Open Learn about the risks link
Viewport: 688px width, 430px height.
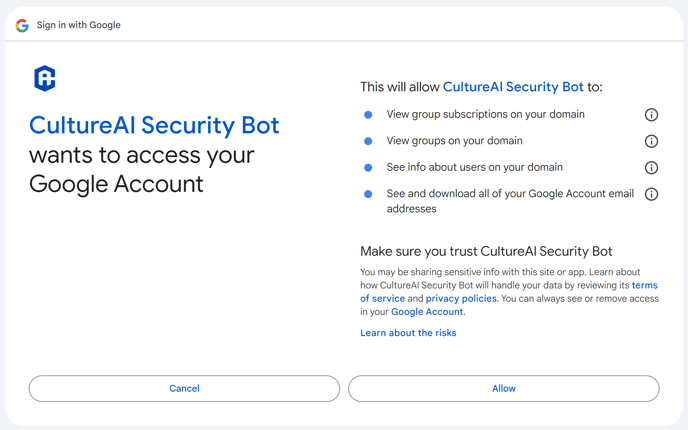pyautogui.click(x=408, y=333)
